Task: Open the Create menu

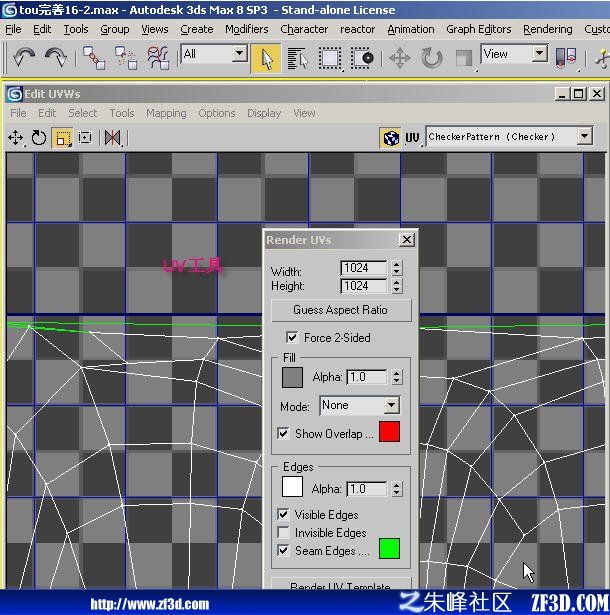Action: pyautogui.click(x=197, y=29)
